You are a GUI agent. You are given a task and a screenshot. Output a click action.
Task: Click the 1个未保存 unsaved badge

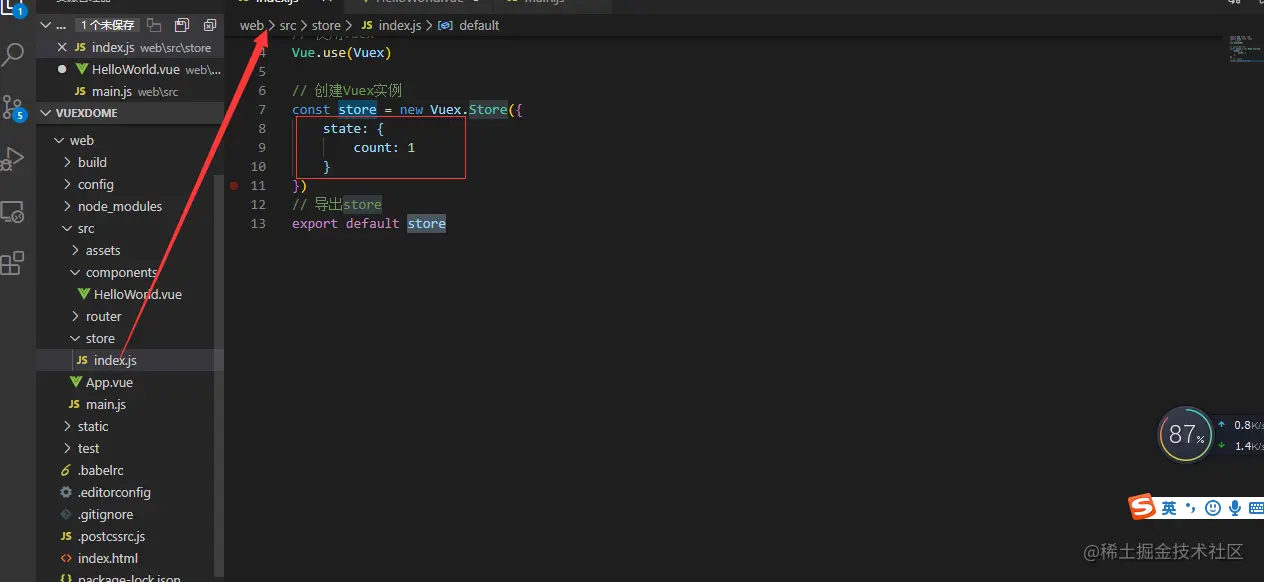pos(107,25)
